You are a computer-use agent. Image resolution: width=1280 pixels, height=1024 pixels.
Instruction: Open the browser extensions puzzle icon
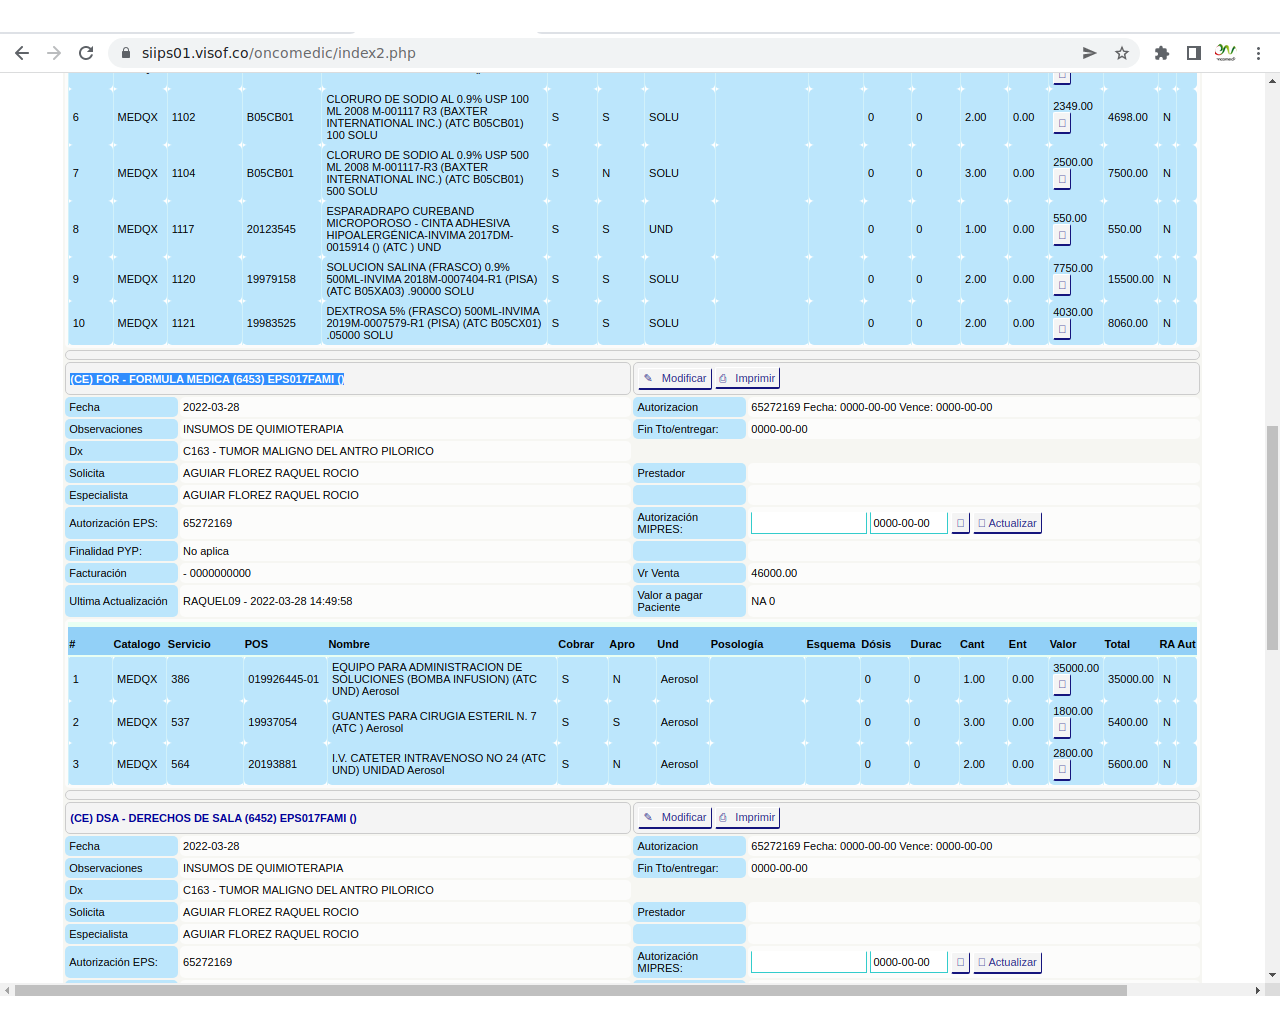coord(1162,53)
